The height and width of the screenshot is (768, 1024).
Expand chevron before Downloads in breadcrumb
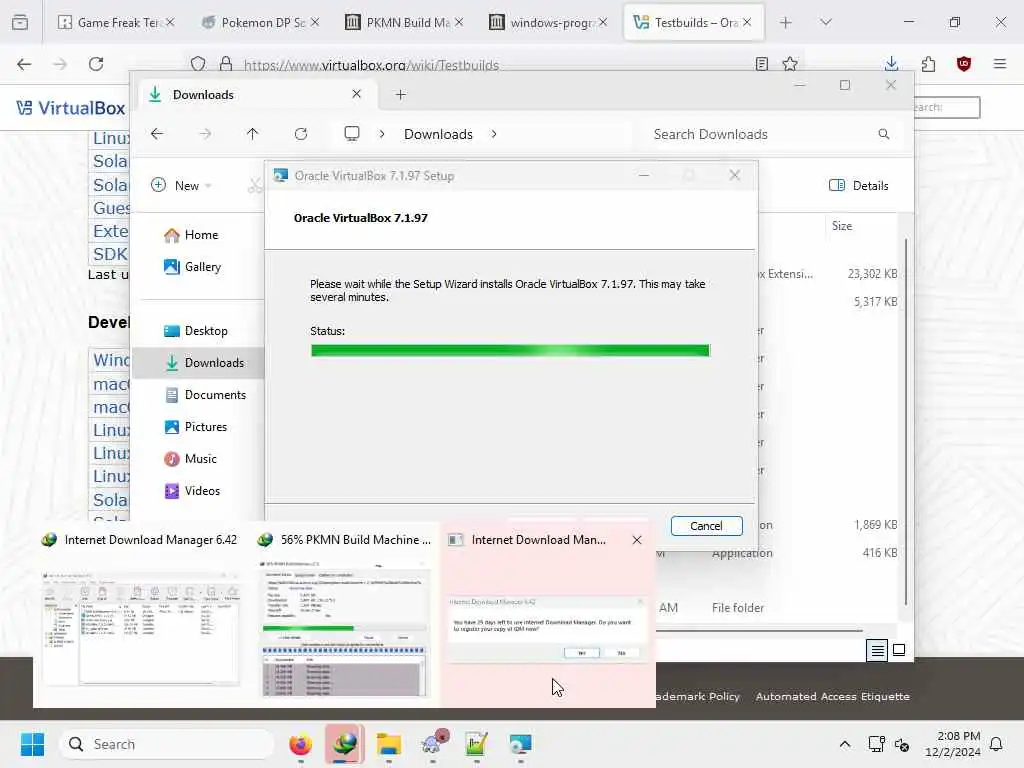pyautogui.click(x=381, y=134)
